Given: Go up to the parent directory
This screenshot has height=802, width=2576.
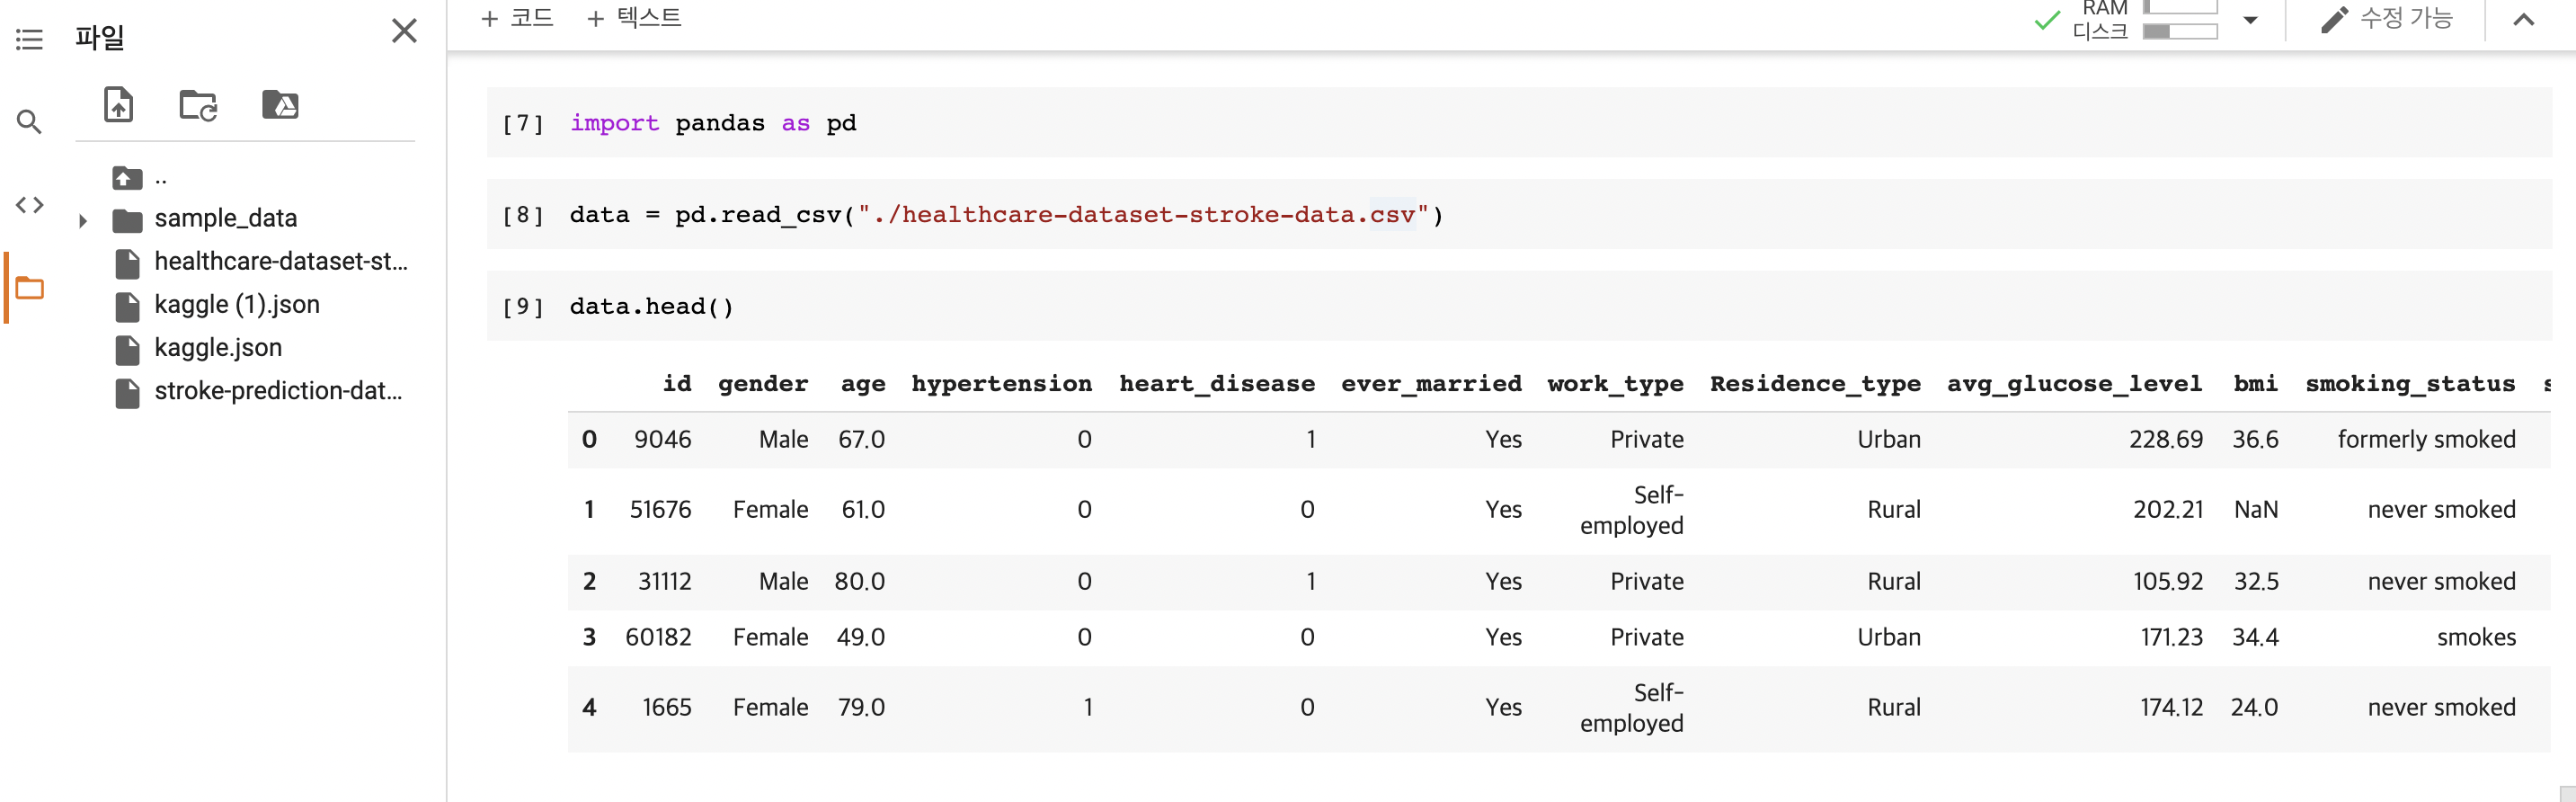Looking at the screenshot, I should click(127, 179).
